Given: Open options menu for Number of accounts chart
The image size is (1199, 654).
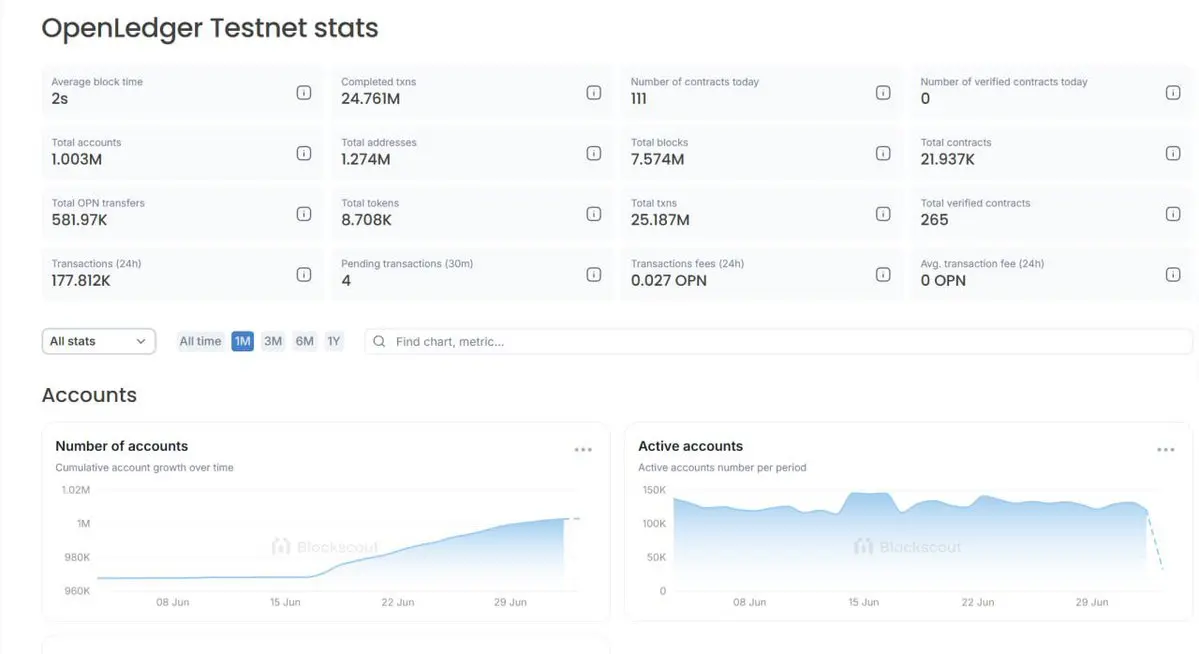Looking at the screenshot, I should click(583, 450).
